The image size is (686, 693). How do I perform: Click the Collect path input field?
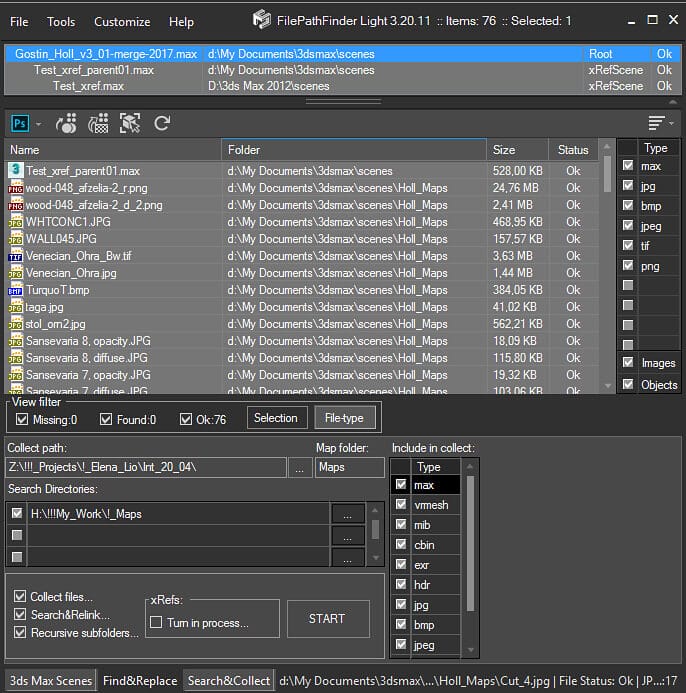[145, 468]
